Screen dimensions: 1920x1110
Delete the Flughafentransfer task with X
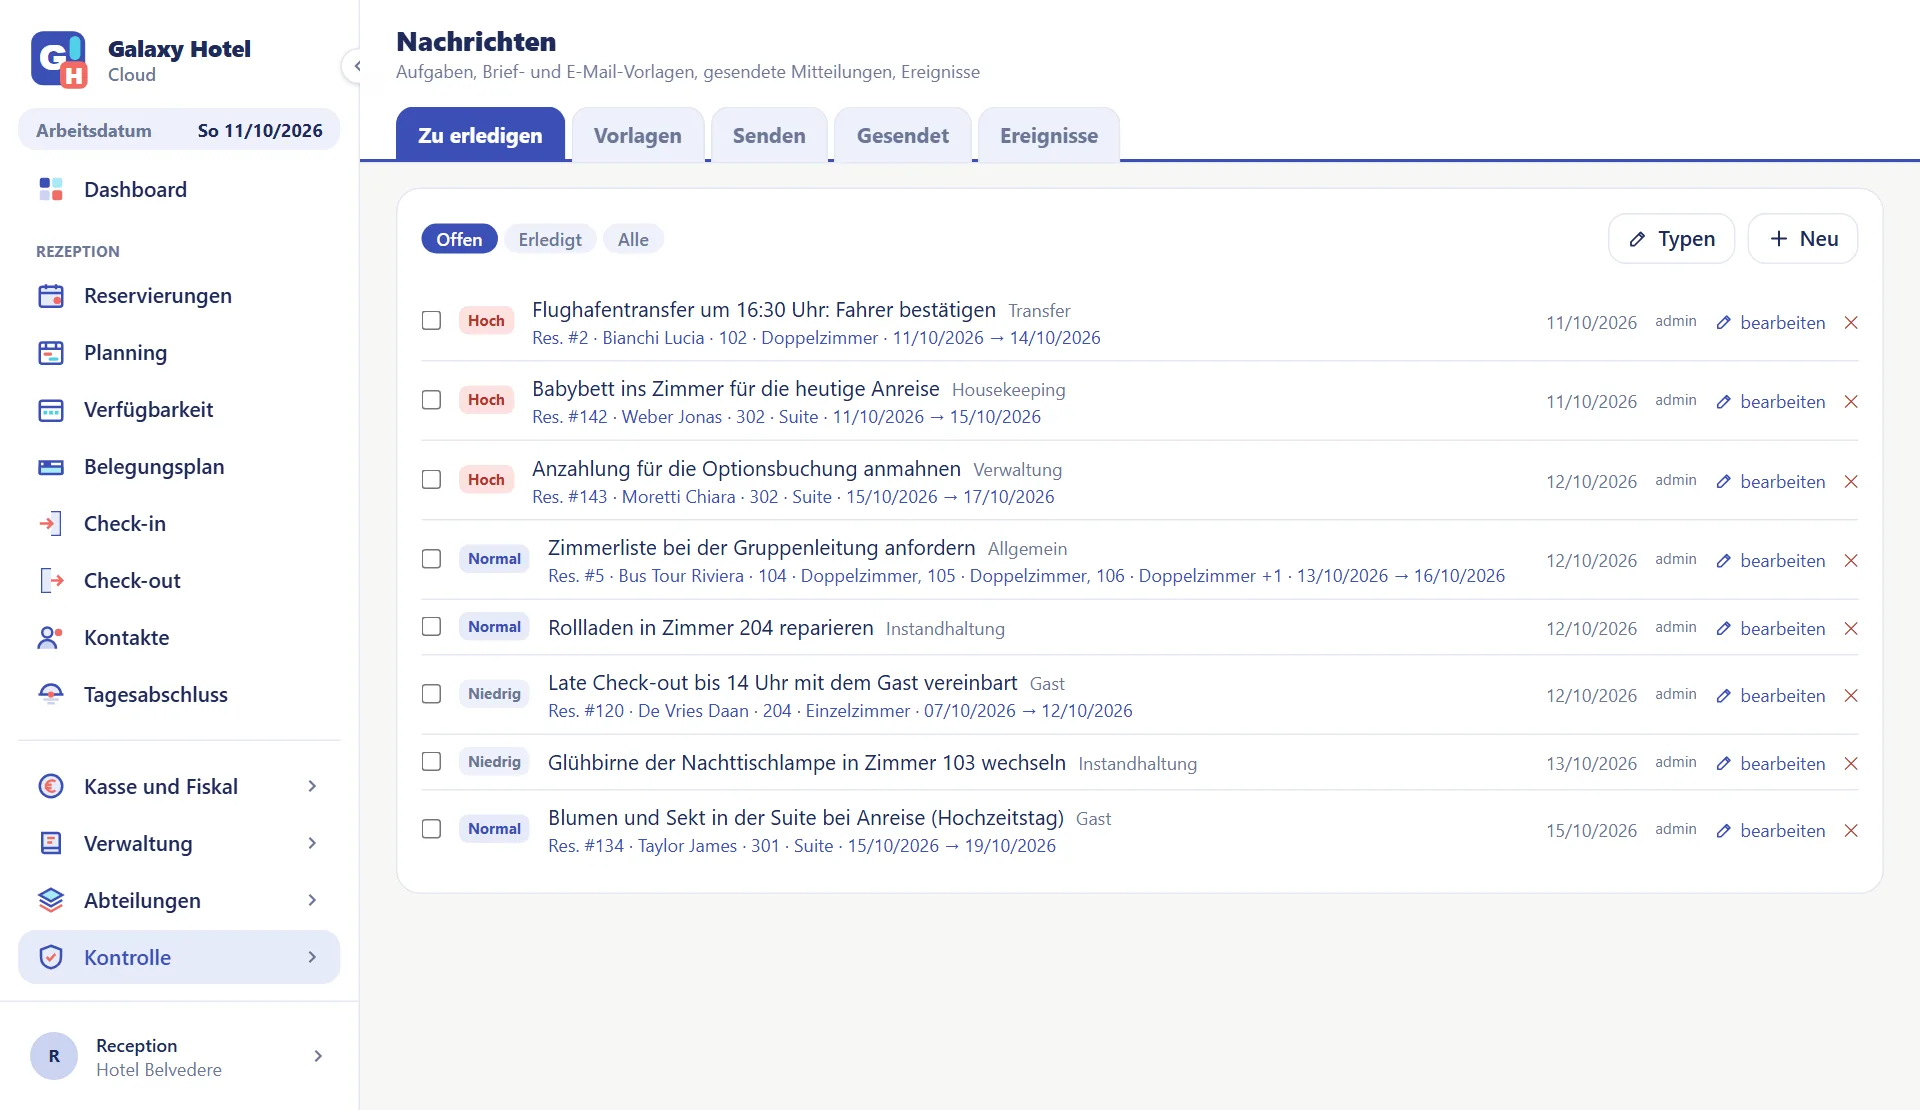pyautogui.click(x=1851, y=323)
